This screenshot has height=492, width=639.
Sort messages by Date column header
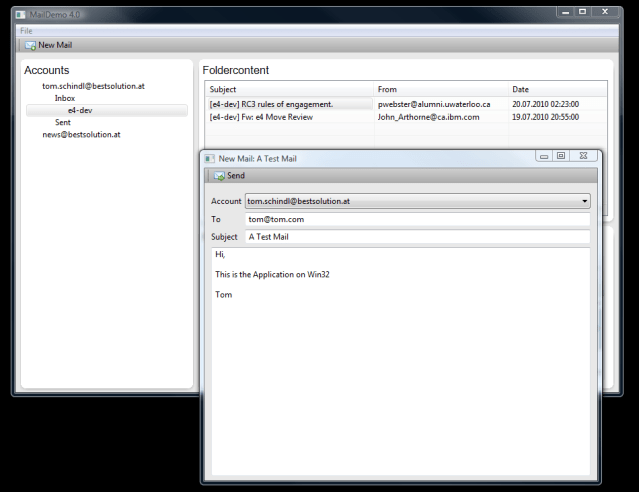point(556,89)
